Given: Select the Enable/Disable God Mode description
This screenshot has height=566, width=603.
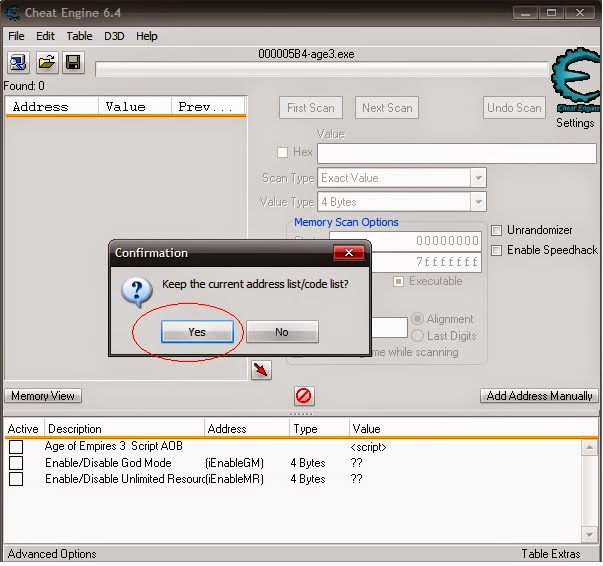Looking at the screenshot, I should coord(108,463).
